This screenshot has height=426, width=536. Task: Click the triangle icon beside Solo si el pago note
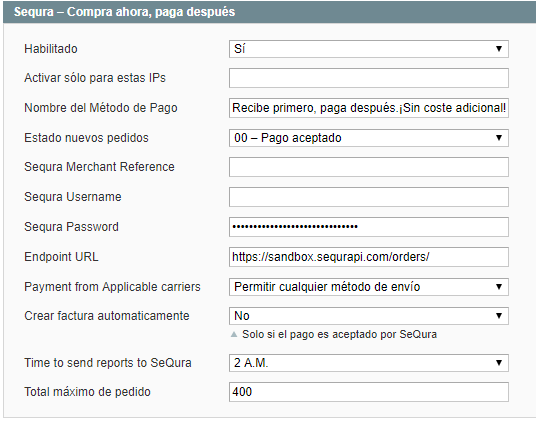234,334
